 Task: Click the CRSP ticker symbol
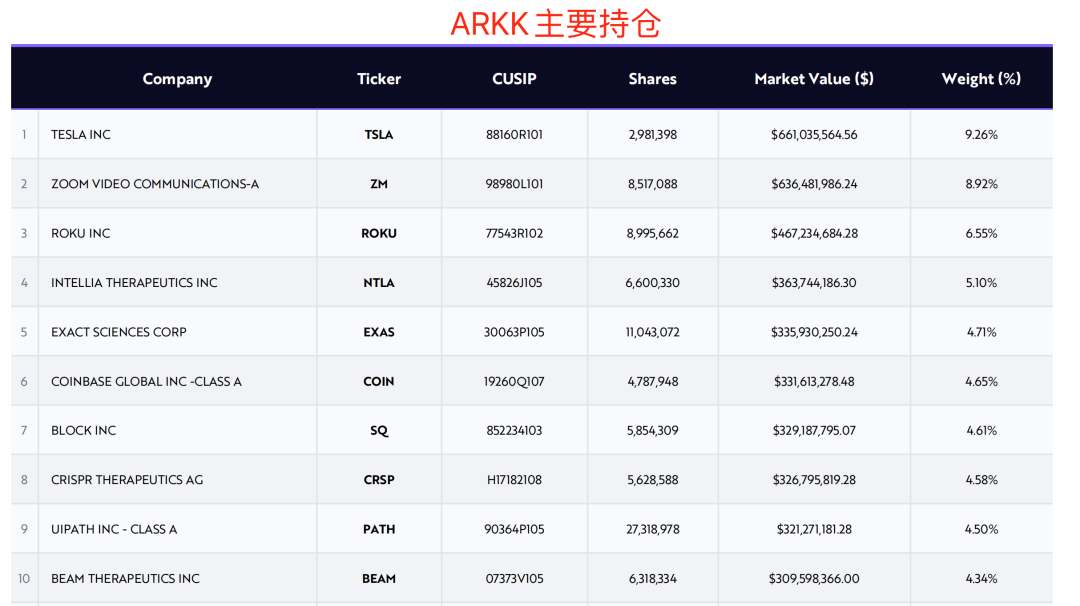pos(379,480)
